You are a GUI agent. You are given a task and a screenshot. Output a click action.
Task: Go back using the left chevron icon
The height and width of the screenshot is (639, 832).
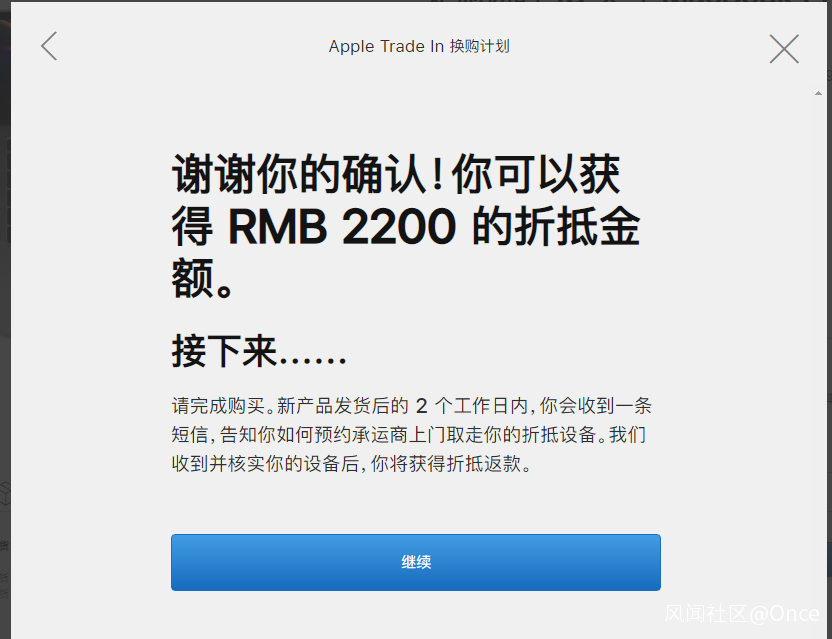pyautogui.click(x=49, y=46)
